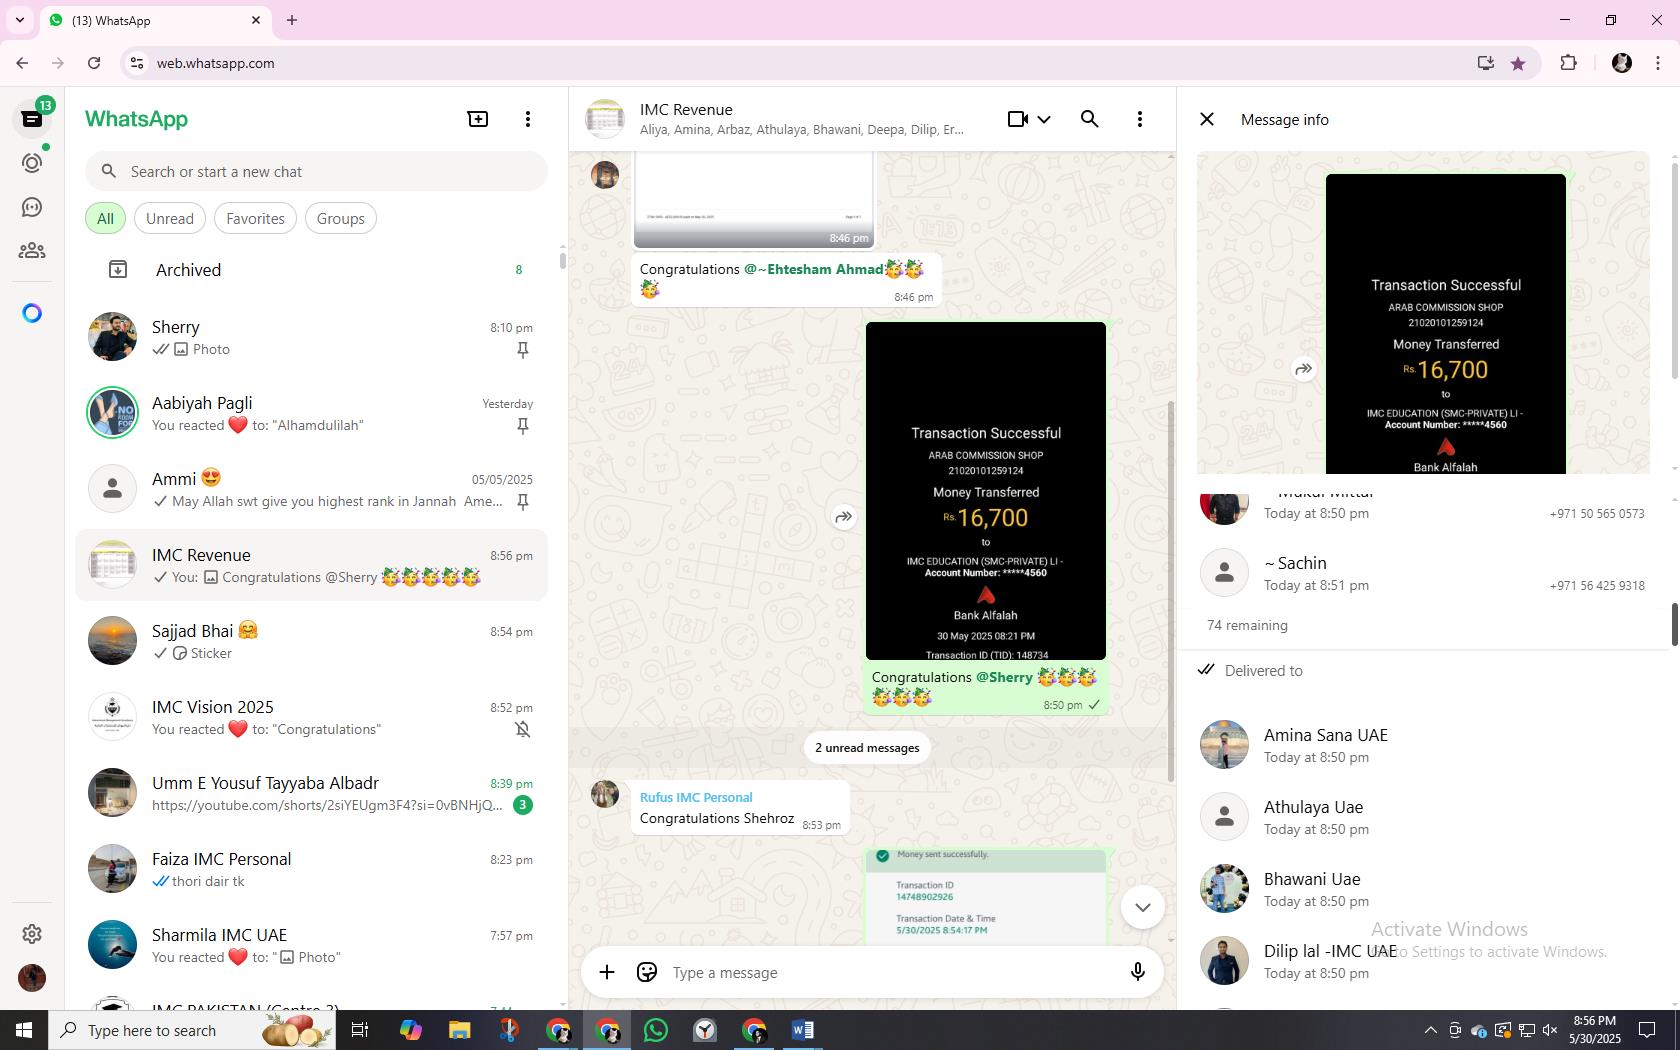Open the IMC Vision 2025 chat

pyautogui.click(x=312, y=717)
